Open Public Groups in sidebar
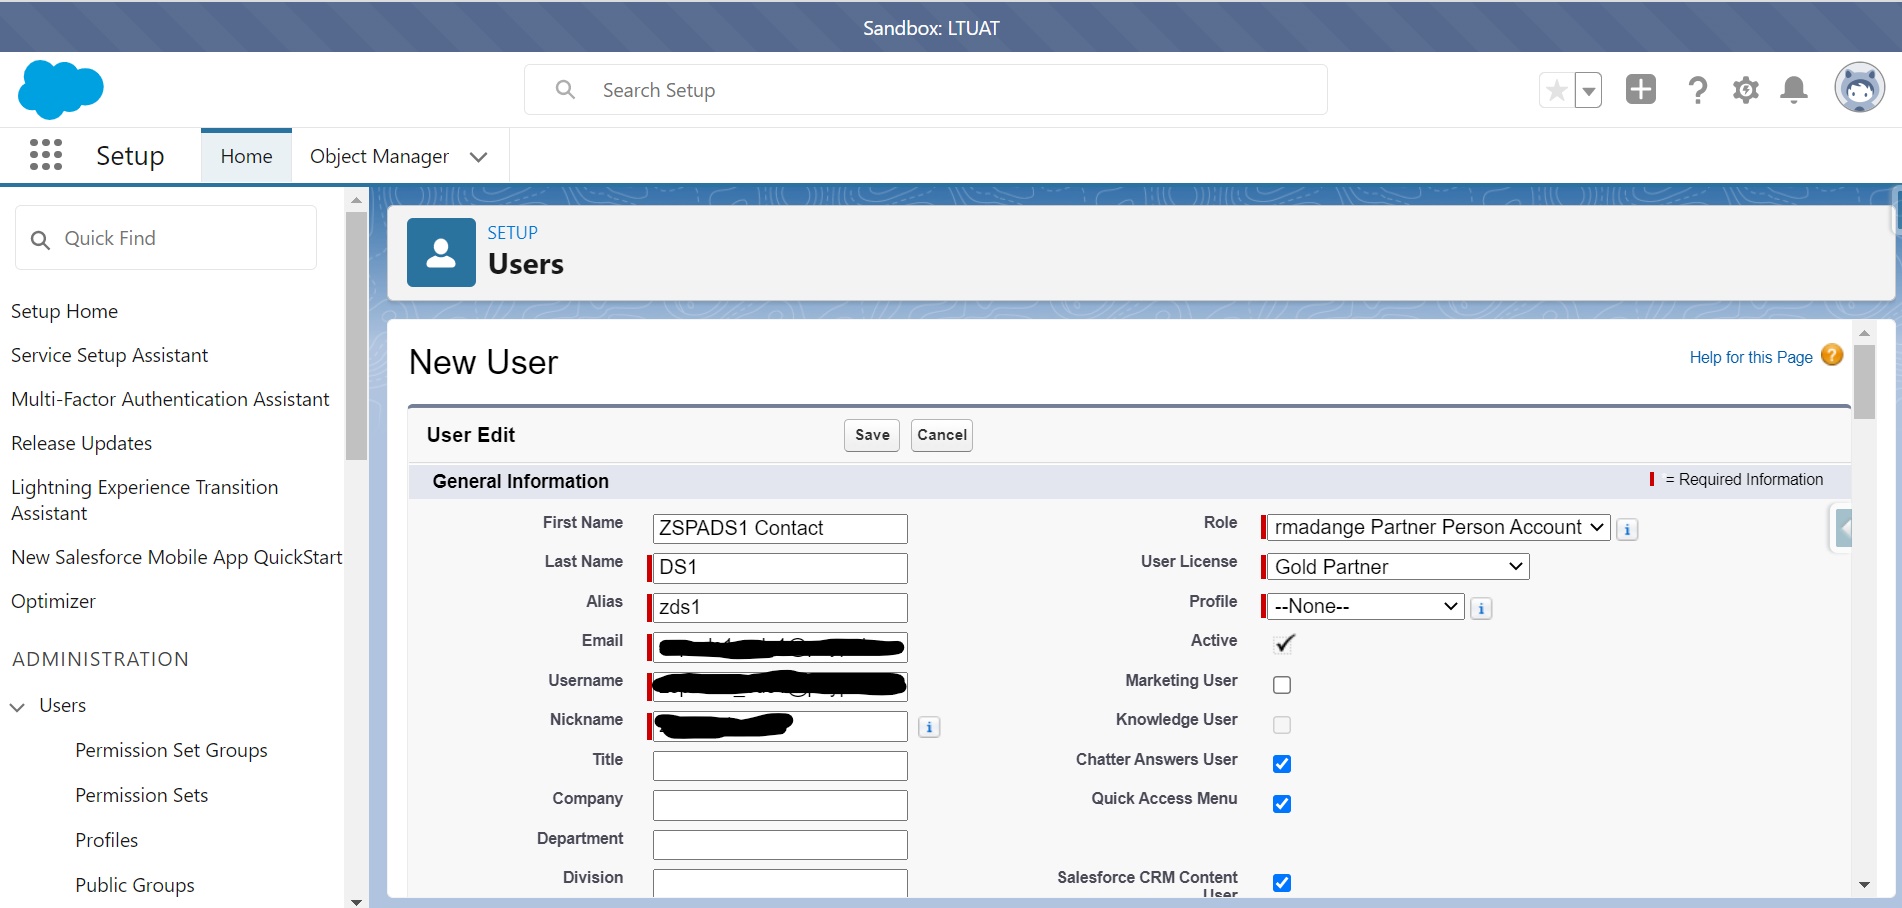The height and width of the screenshot is (908, 1902). pyautogui.click(x=134, y=885)
